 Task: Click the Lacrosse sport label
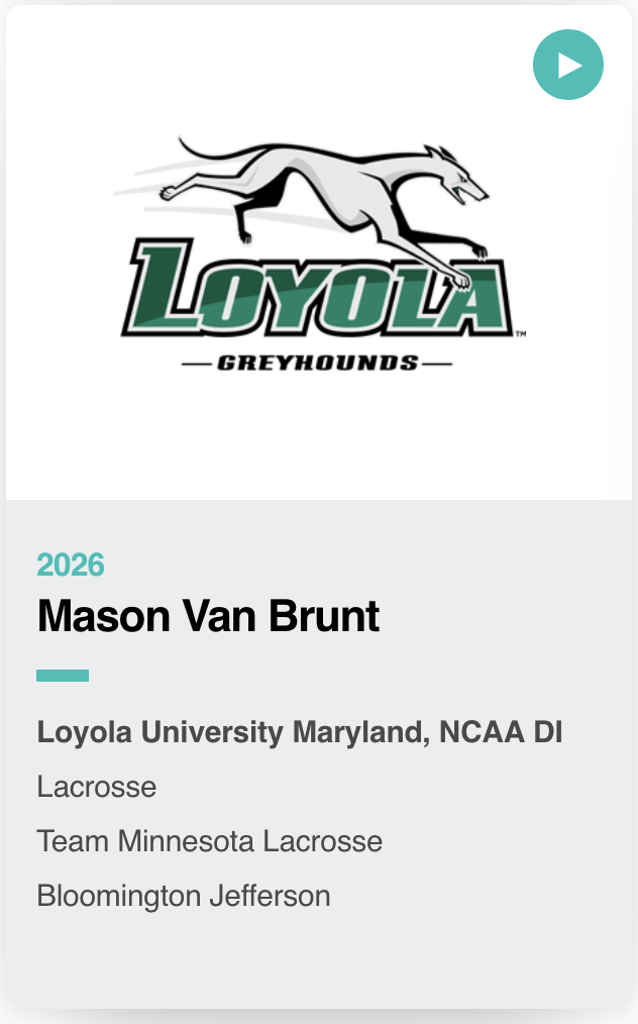pos(96,787)
